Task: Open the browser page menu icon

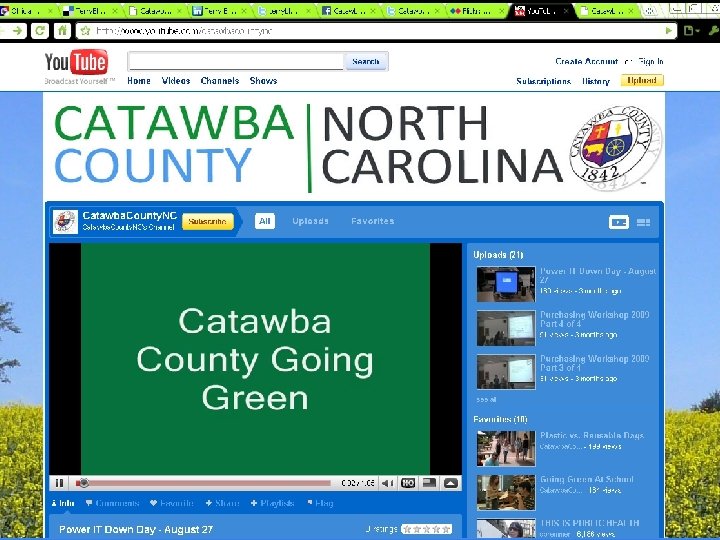Action: point(690,31)
